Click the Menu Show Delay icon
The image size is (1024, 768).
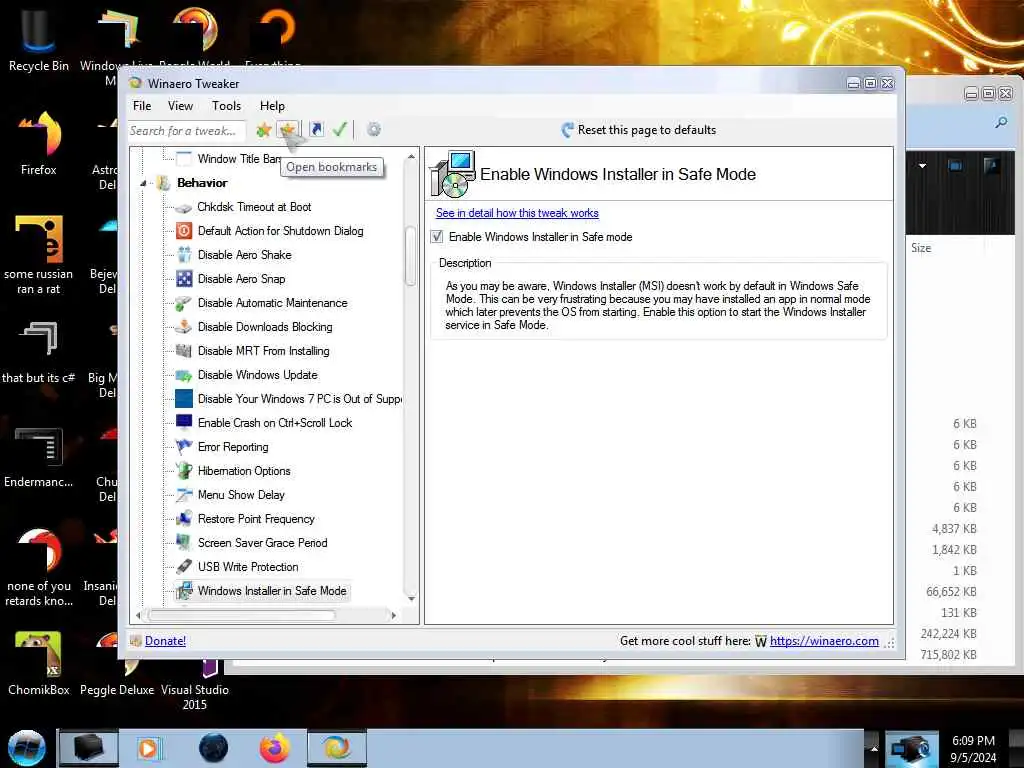point(184,495)
